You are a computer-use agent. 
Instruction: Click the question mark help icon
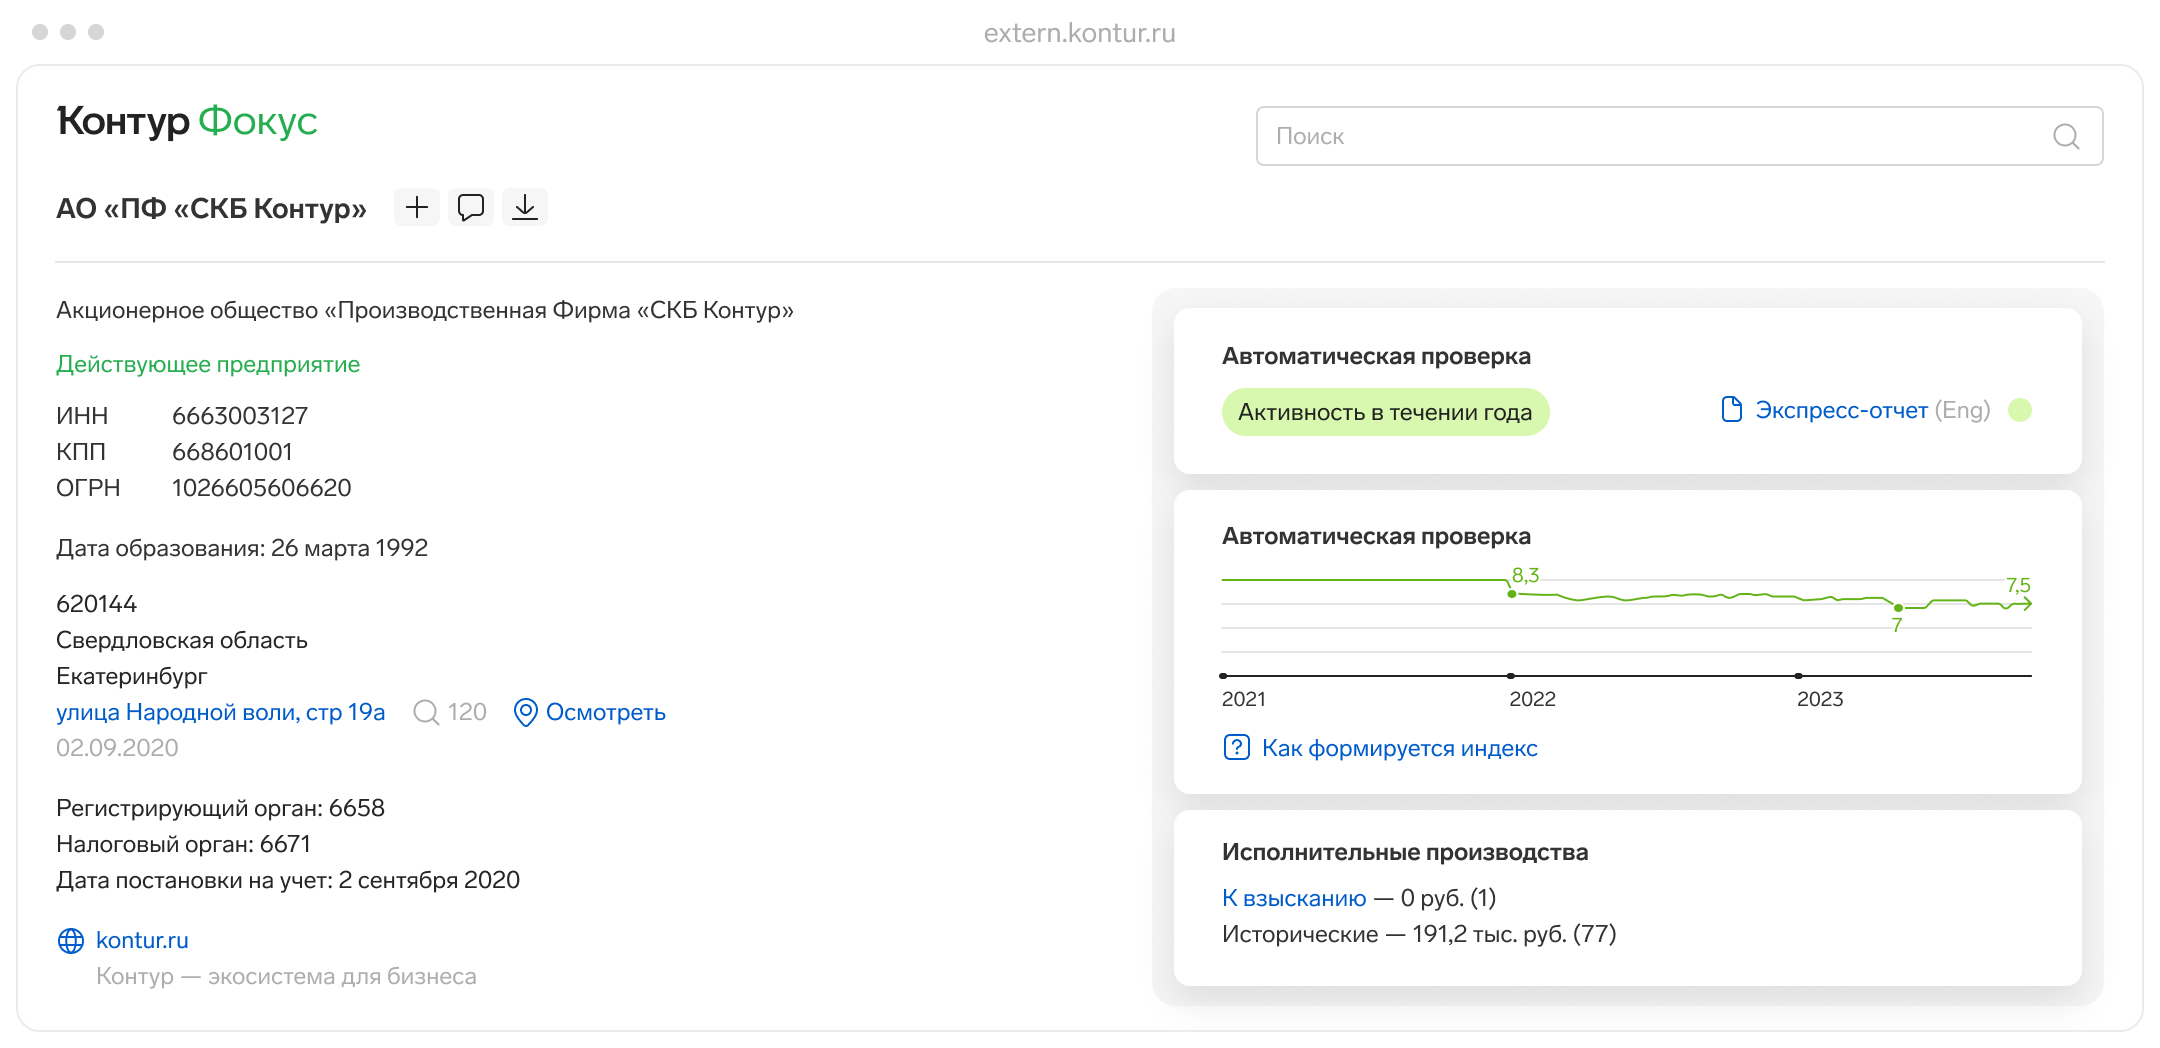1236,748
